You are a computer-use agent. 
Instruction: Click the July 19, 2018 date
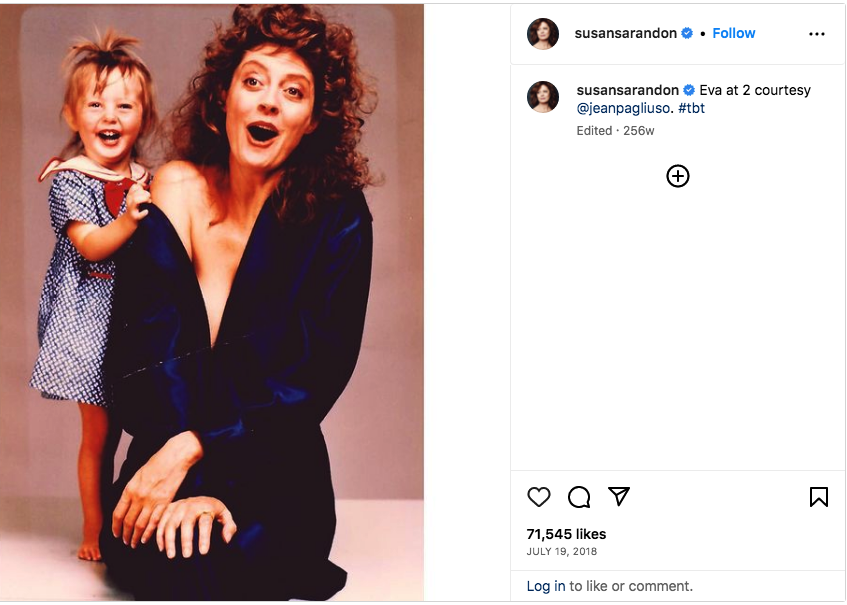[562, 552]
